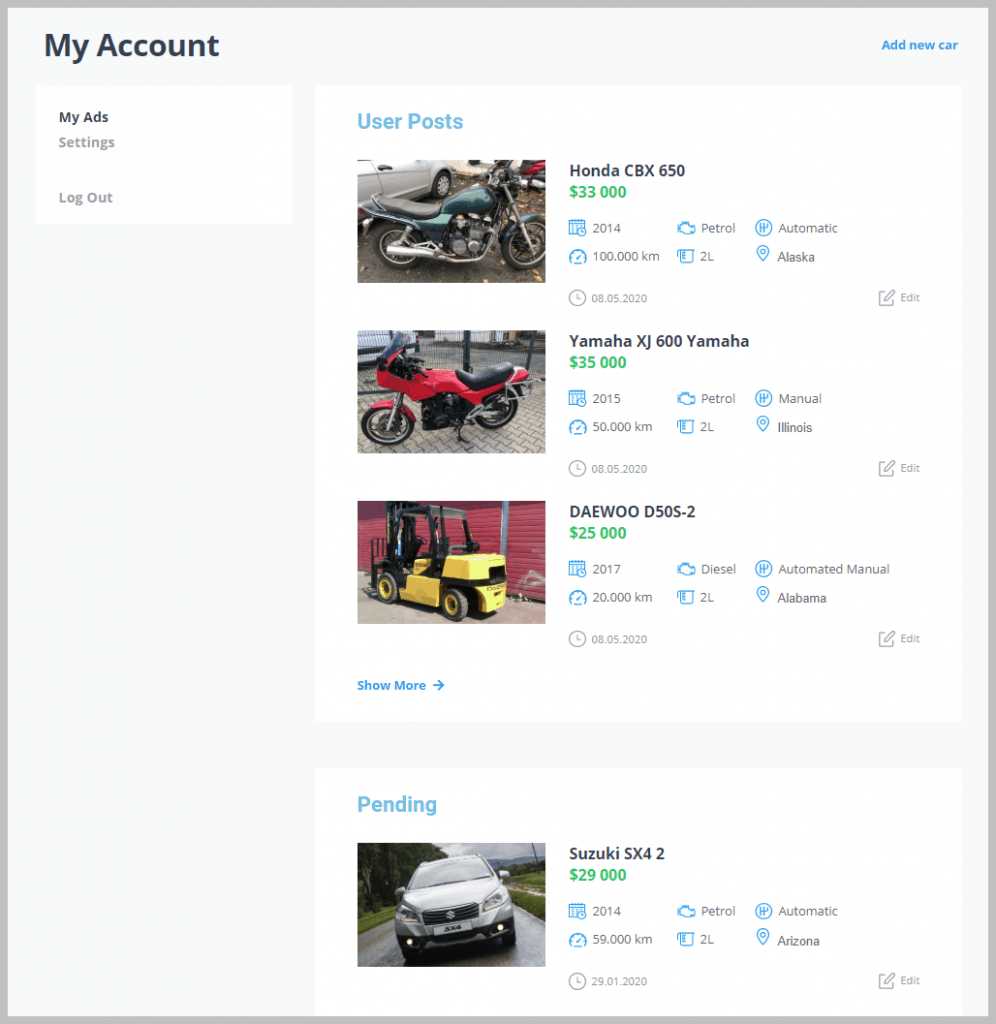Click Edit on the Honda CBX 650 listing
Viewport: 996px width, 1024px height.
(x=900, y=297)
